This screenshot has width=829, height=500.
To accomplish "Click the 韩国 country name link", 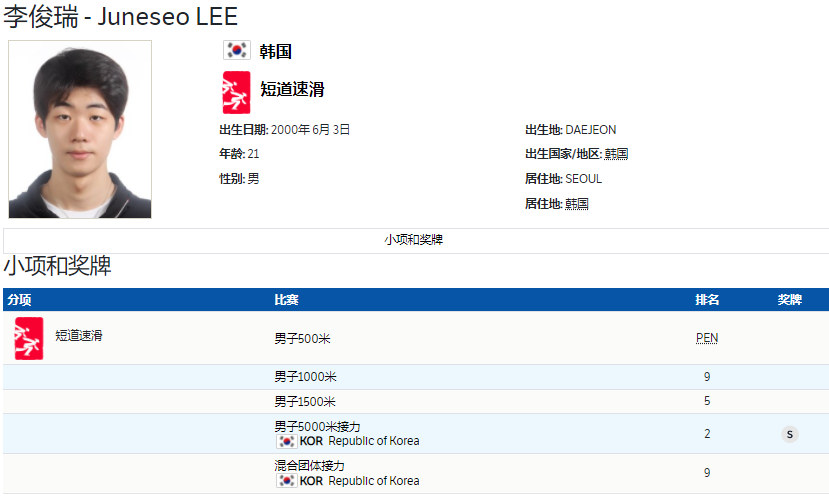I will (275, 51).
